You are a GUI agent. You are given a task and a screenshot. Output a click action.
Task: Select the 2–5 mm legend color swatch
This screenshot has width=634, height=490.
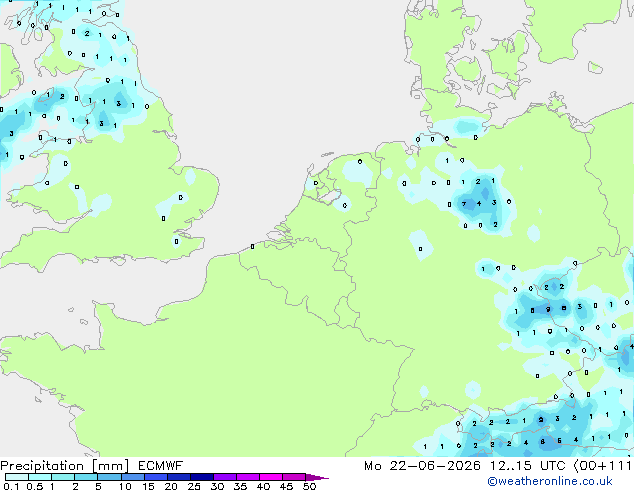click(x=86, y=477)
